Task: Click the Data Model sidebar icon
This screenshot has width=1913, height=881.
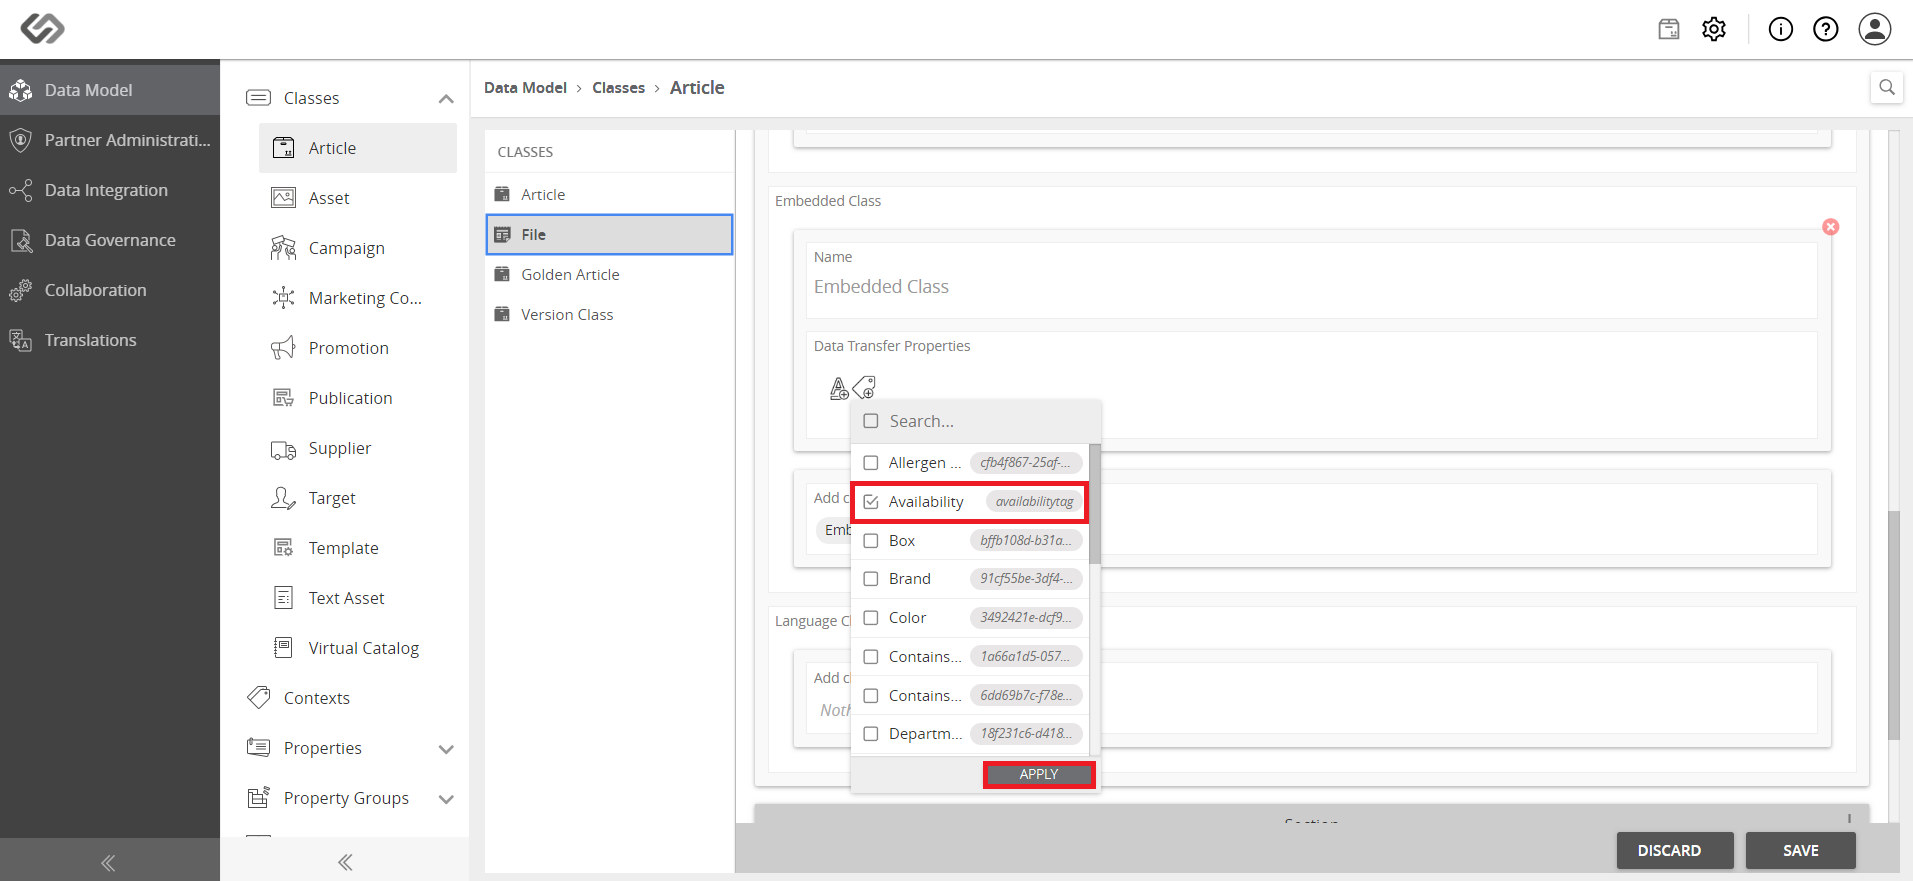Action: 21,90
